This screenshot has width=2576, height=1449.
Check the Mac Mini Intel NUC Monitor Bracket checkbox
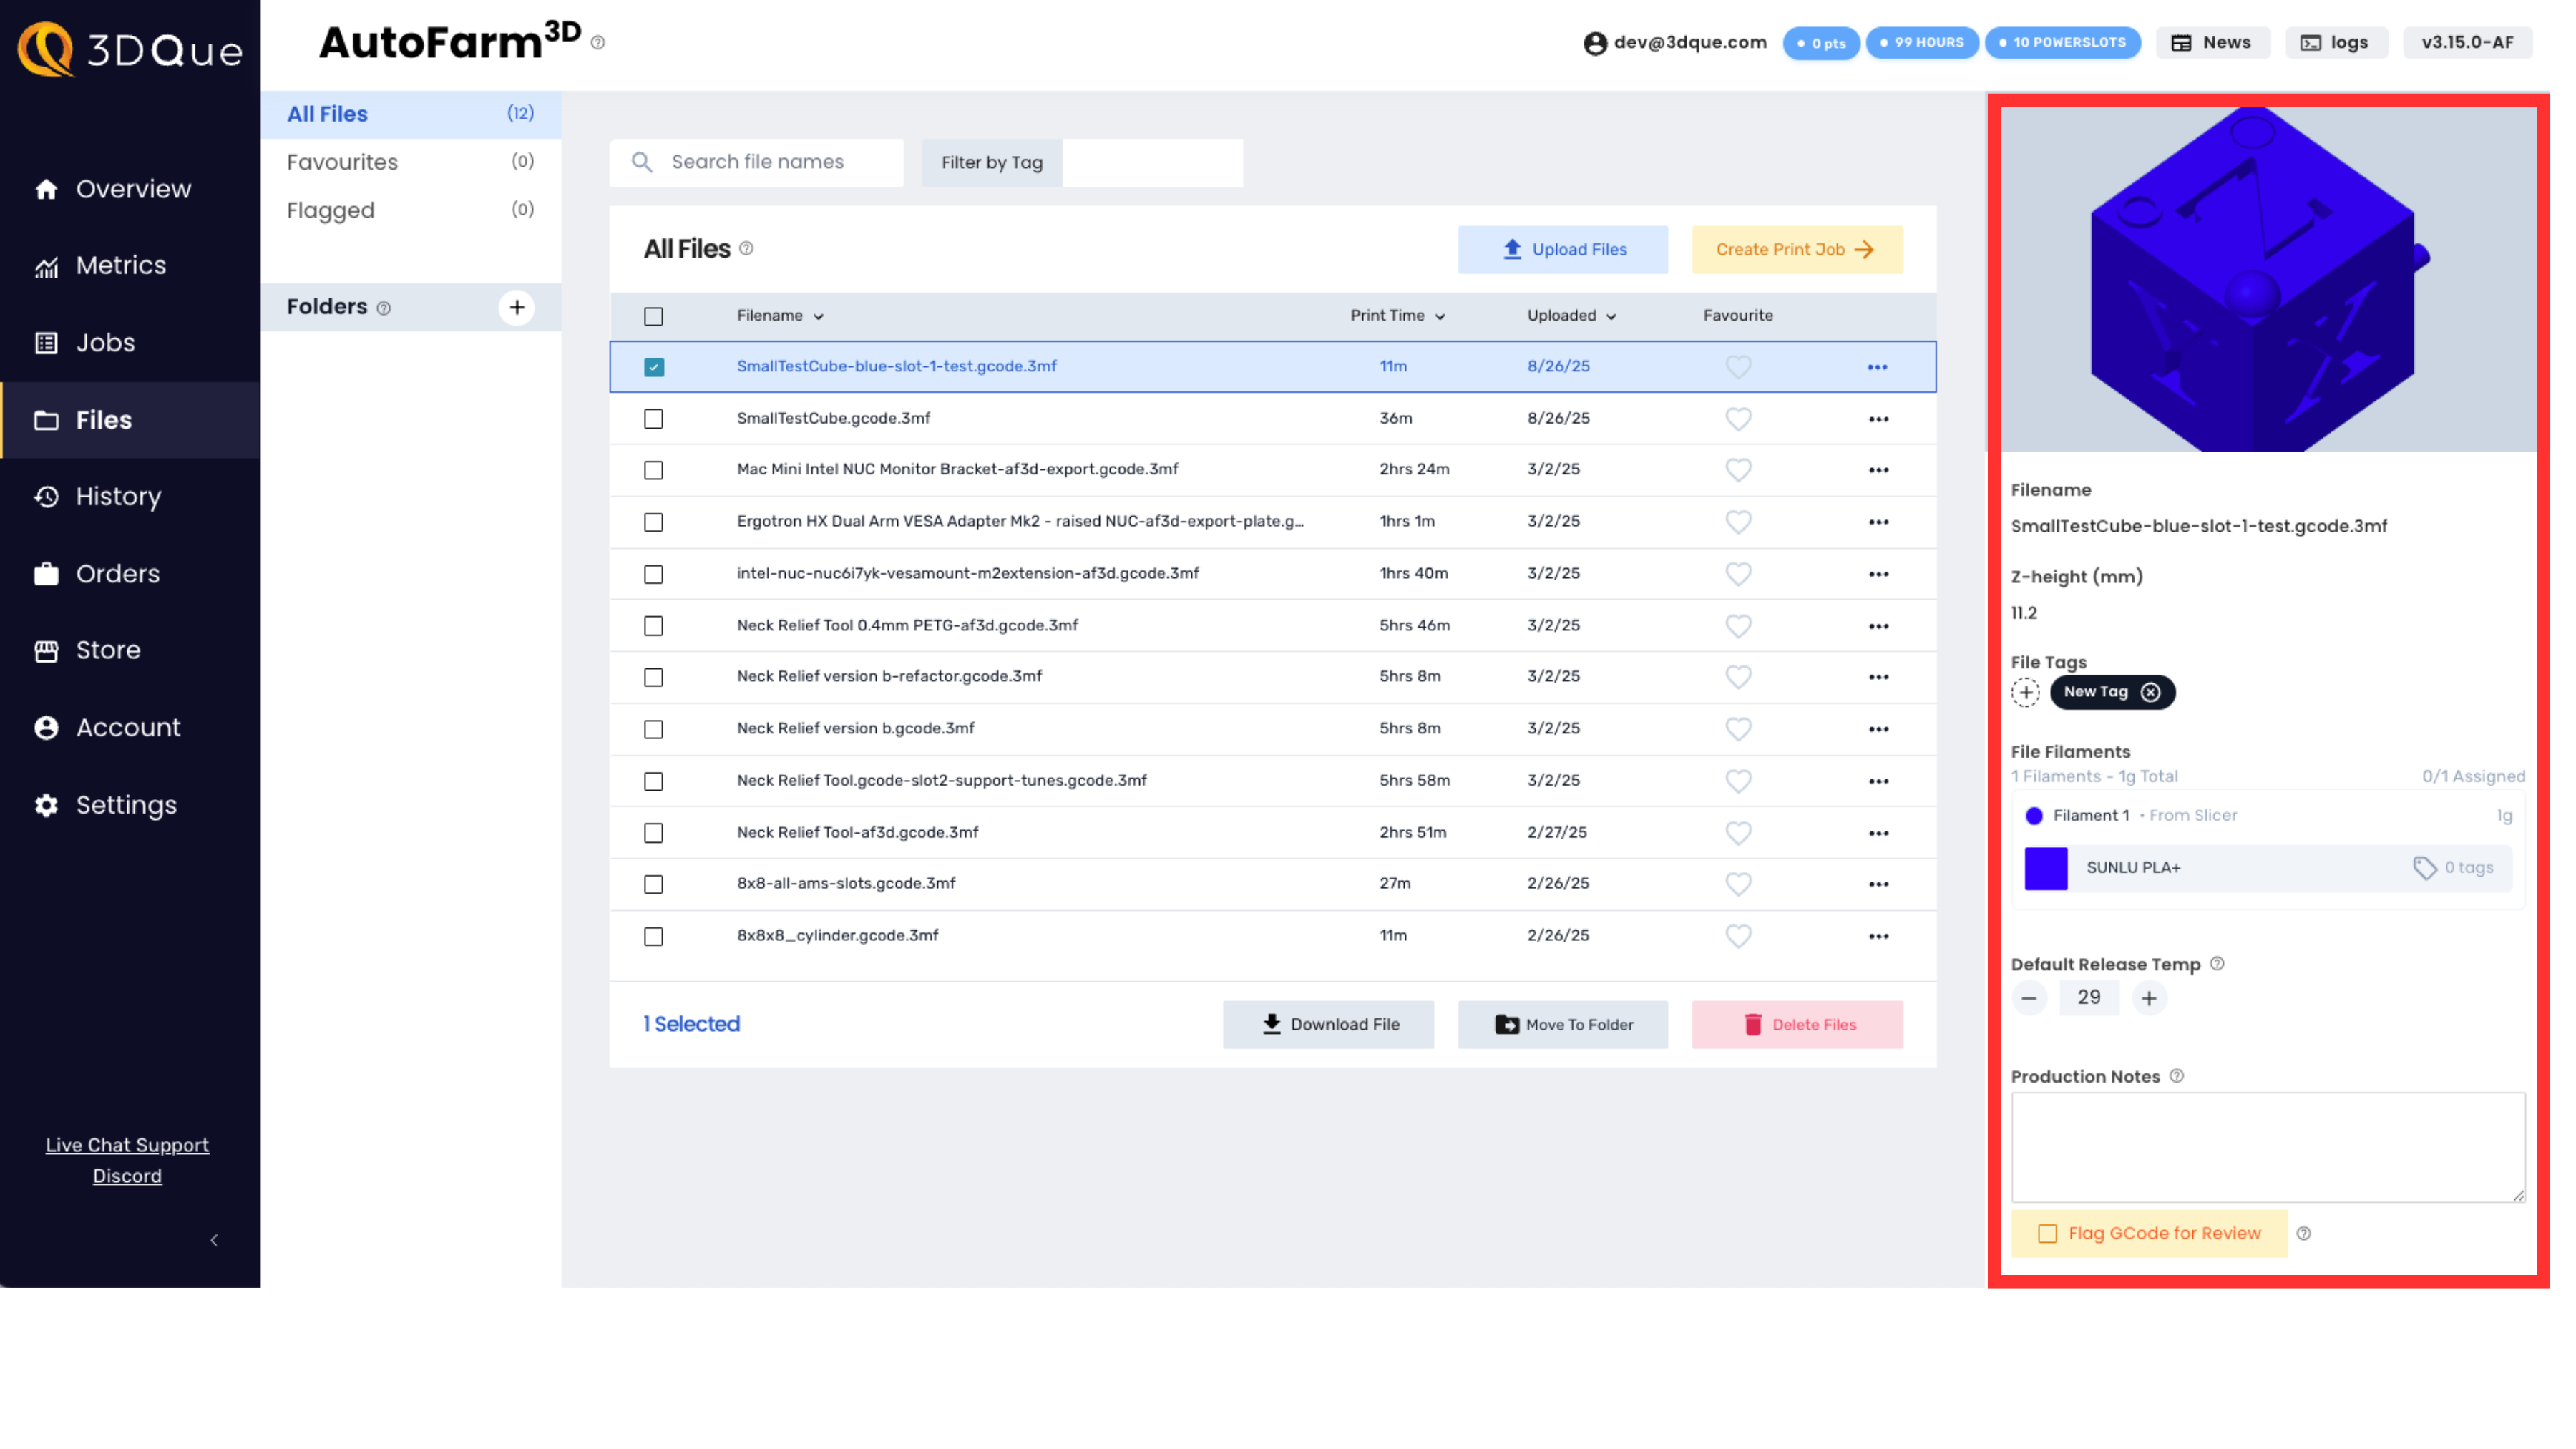point(653,469)
